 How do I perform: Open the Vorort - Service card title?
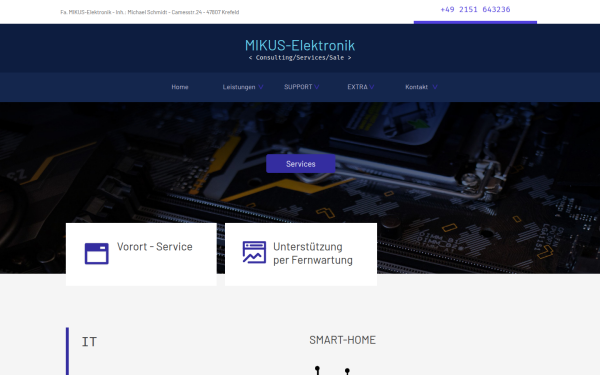(155, 247)
